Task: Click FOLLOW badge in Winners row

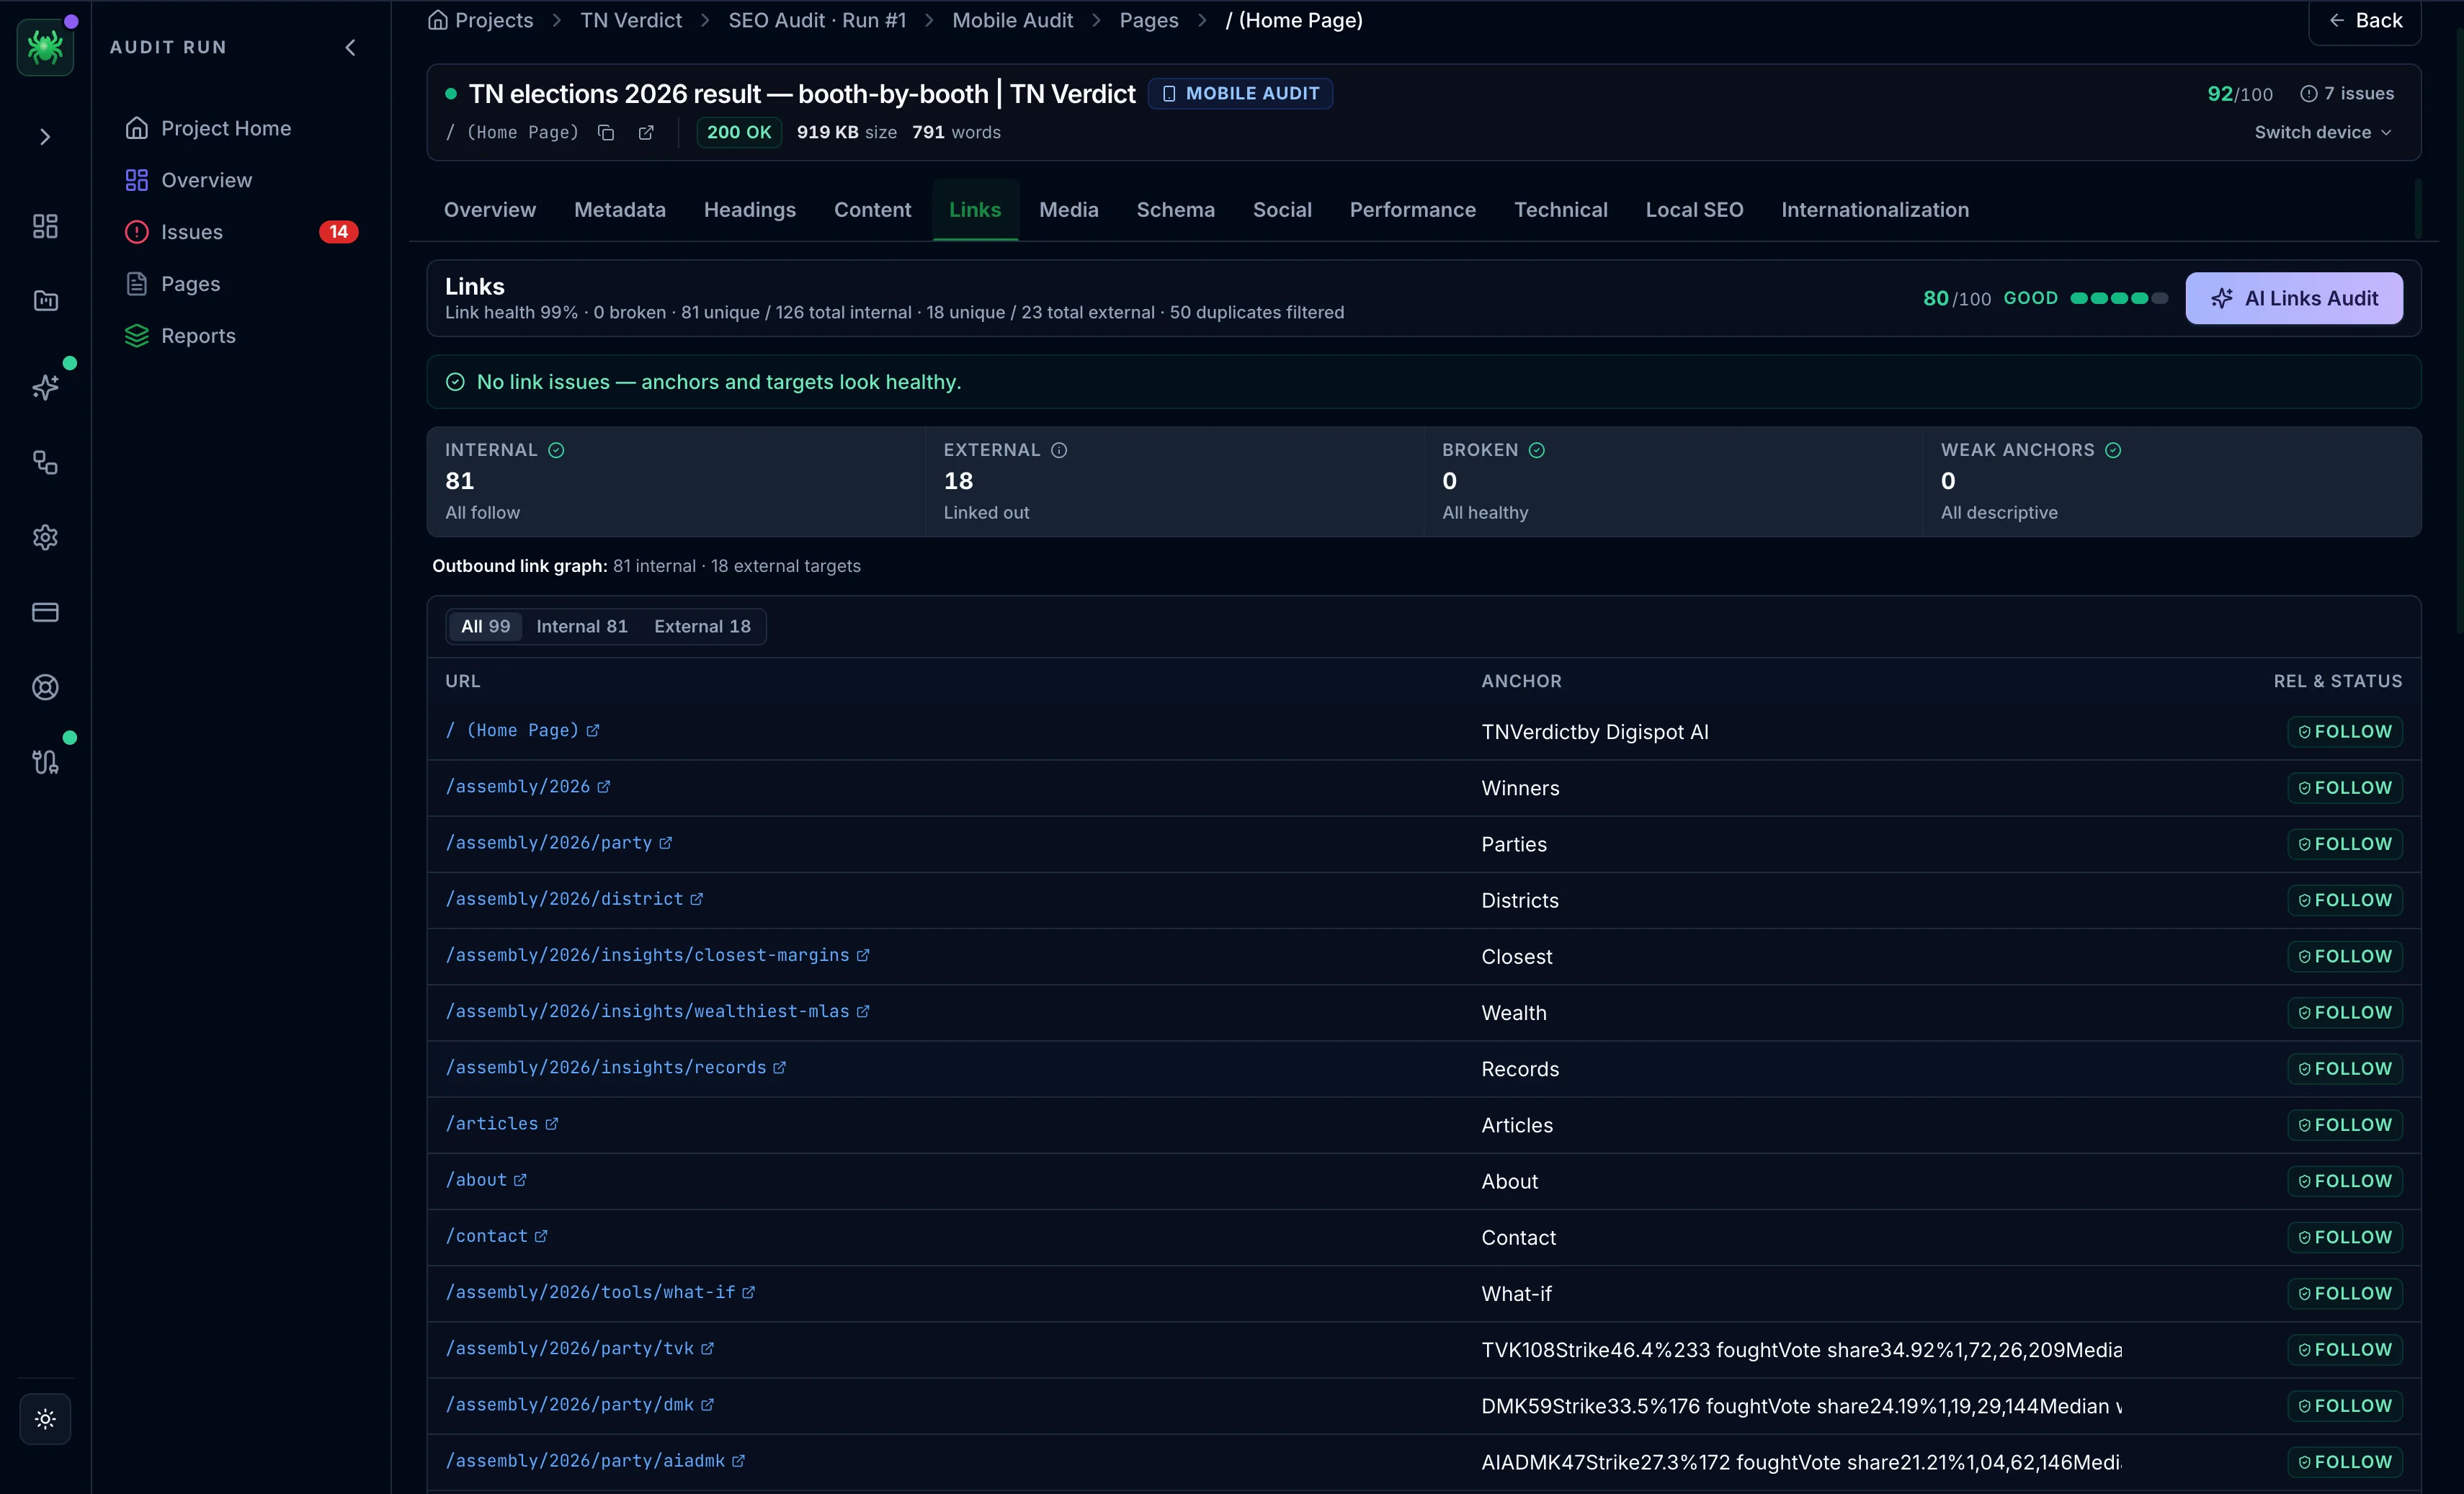Action: click(x=2345, y=788)
